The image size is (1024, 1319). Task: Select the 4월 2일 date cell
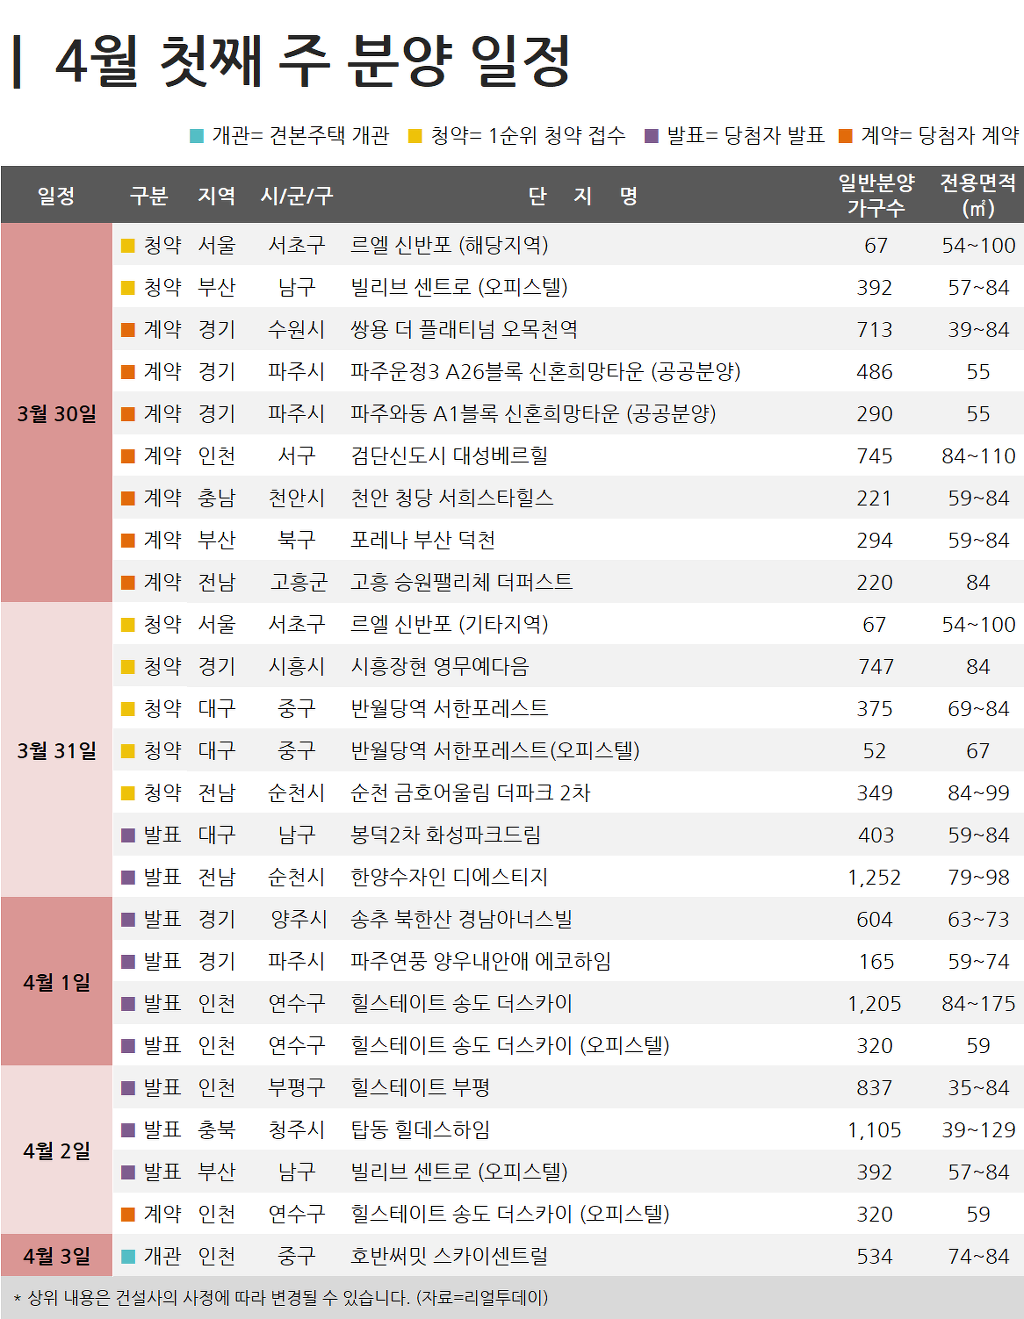57,1150
